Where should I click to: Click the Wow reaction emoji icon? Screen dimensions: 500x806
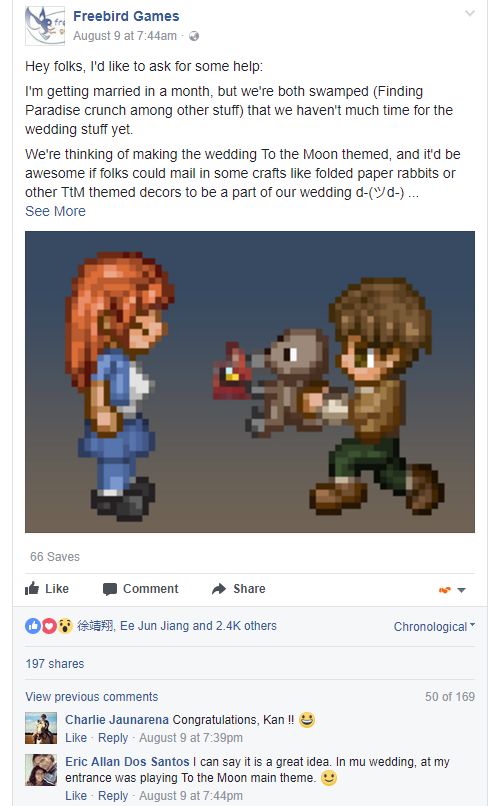coord(65,626)
